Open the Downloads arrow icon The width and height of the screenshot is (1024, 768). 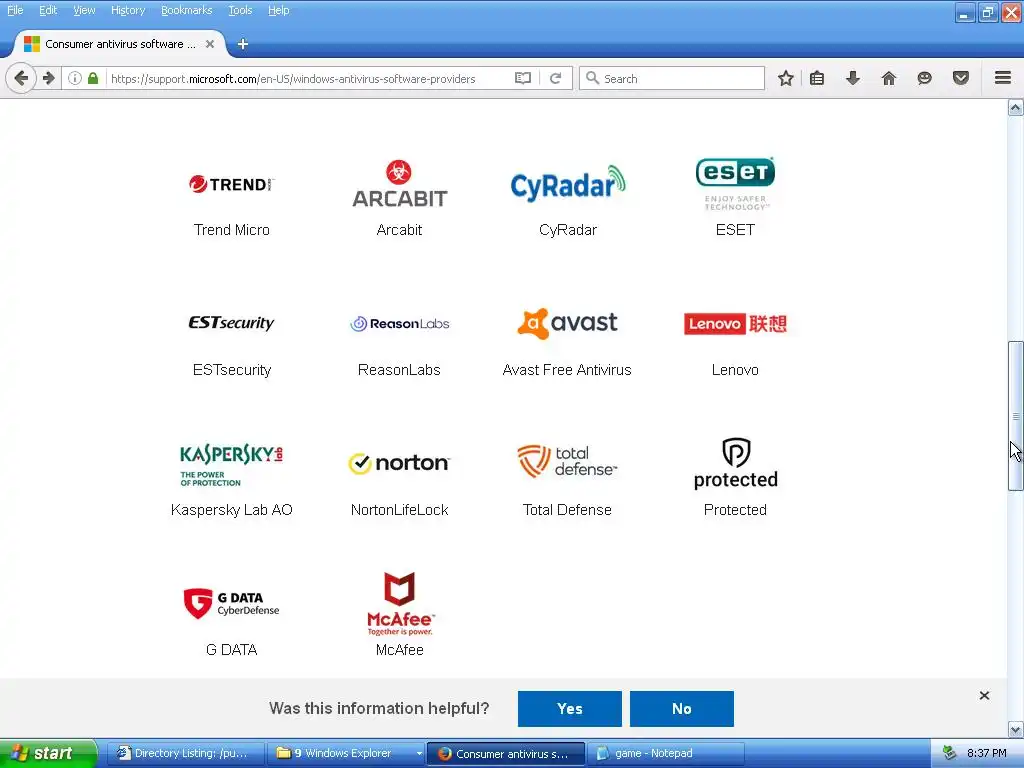852,78
